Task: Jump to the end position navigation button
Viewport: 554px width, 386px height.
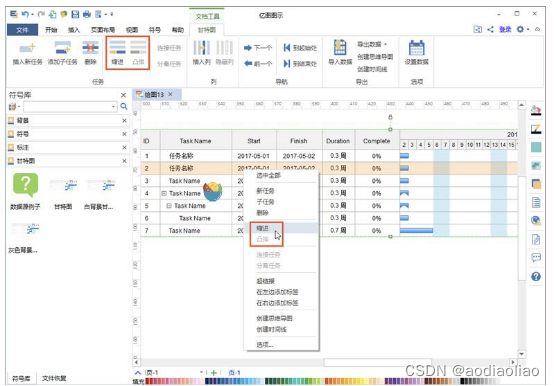Action: 300,64
